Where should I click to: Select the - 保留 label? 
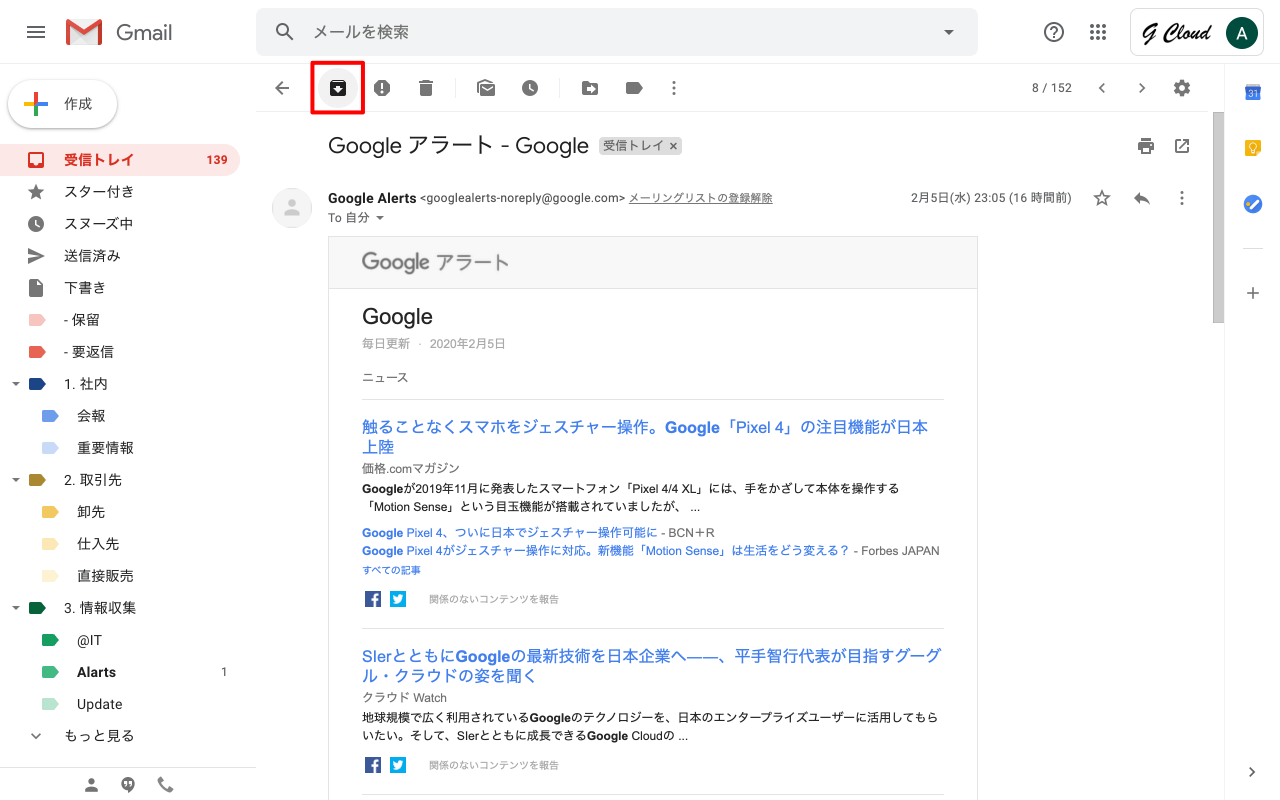[x=120, y=320]
